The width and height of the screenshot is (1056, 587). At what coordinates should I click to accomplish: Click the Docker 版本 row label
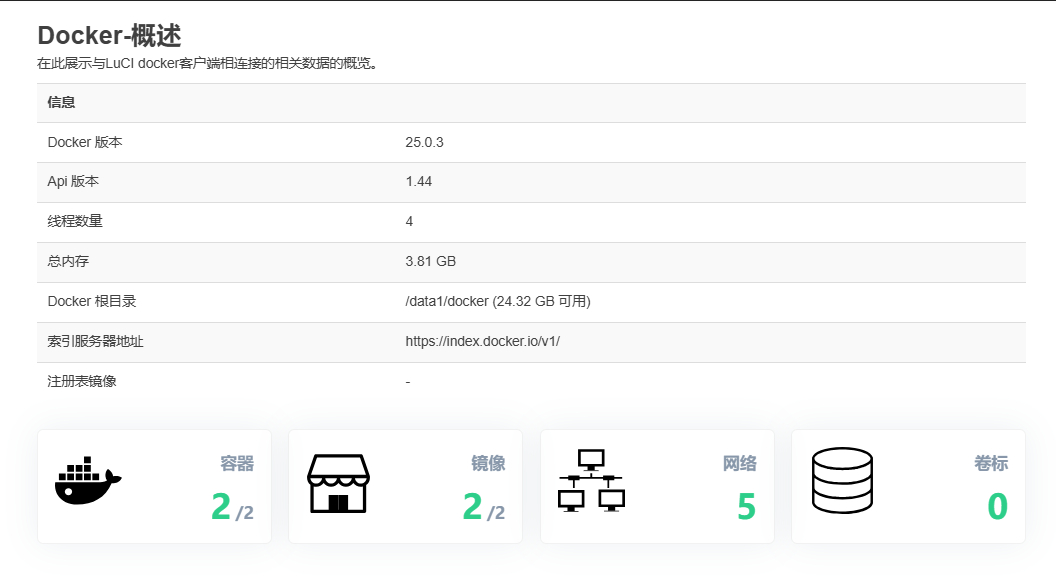(x=85, y=142)
